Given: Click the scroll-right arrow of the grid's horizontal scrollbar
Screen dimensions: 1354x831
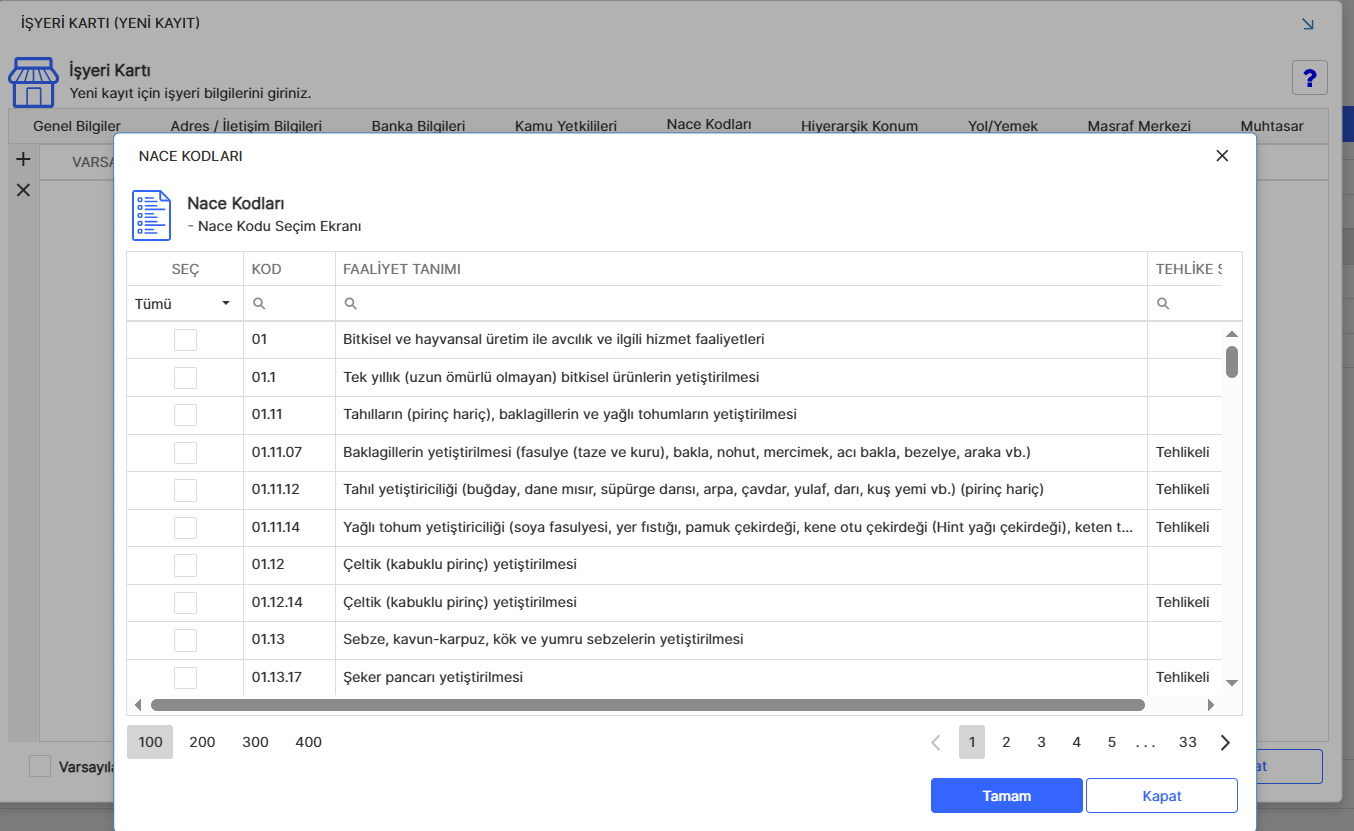Looking at the screenshot, I should (x=1211, y=705).
